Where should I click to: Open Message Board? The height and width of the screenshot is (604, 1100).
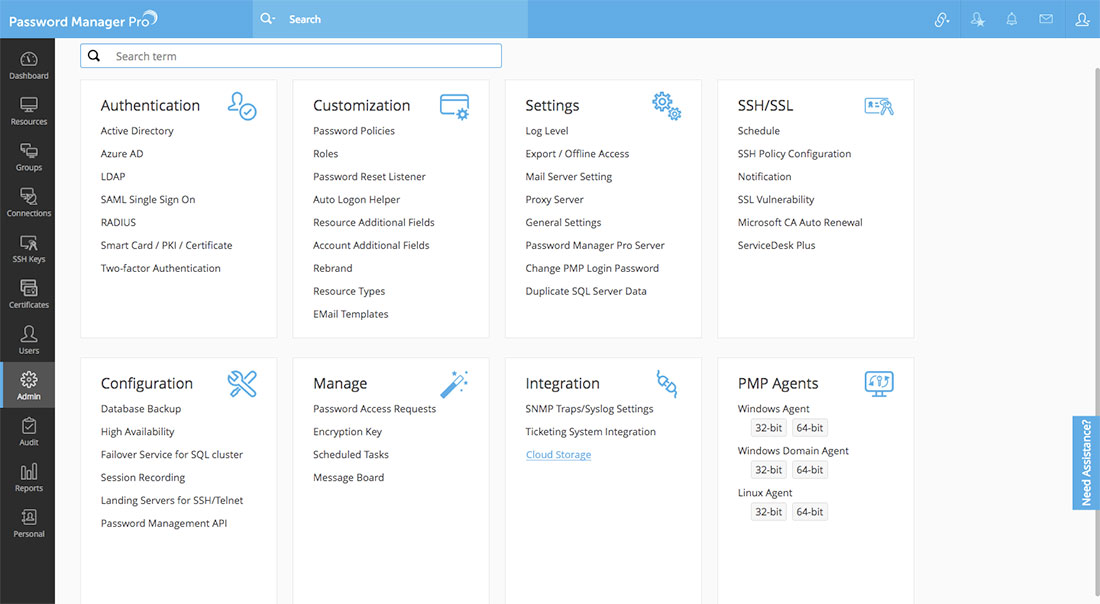click(349, 478)
